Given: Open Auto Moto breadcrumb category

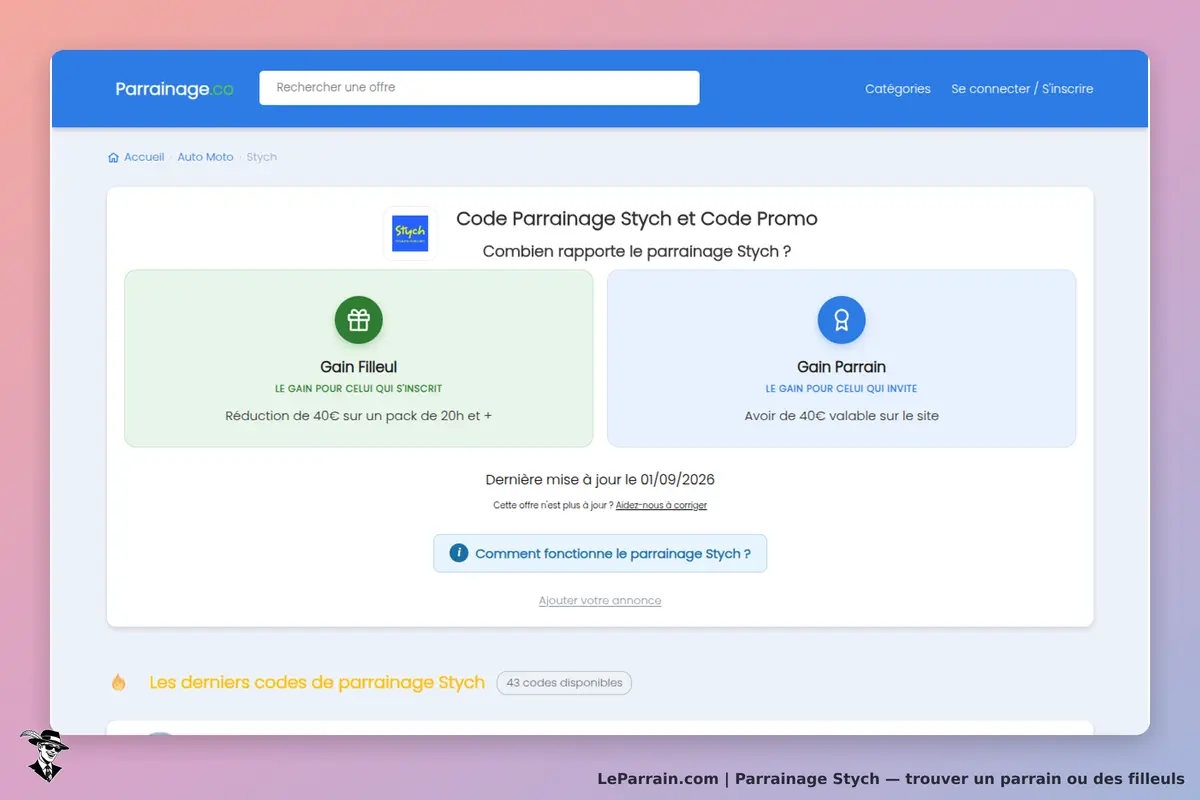Looking at the screenshot, I should pos(205,157).
